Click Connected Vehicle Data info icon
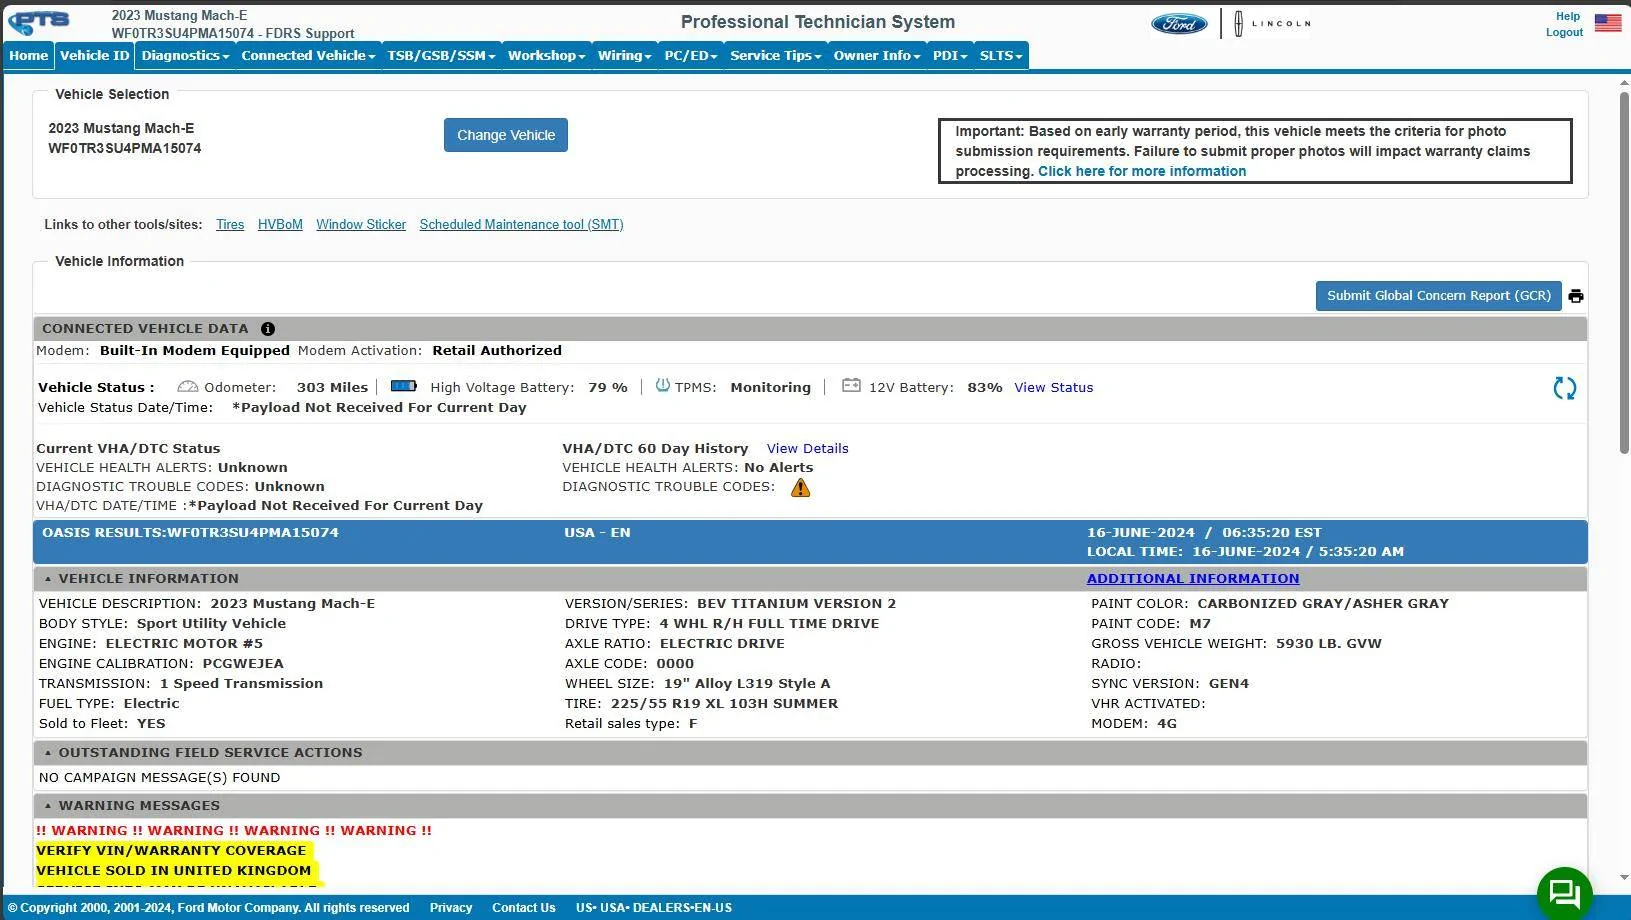The height and width of the screenshot is (920, 1631). [x=268, y=329]
